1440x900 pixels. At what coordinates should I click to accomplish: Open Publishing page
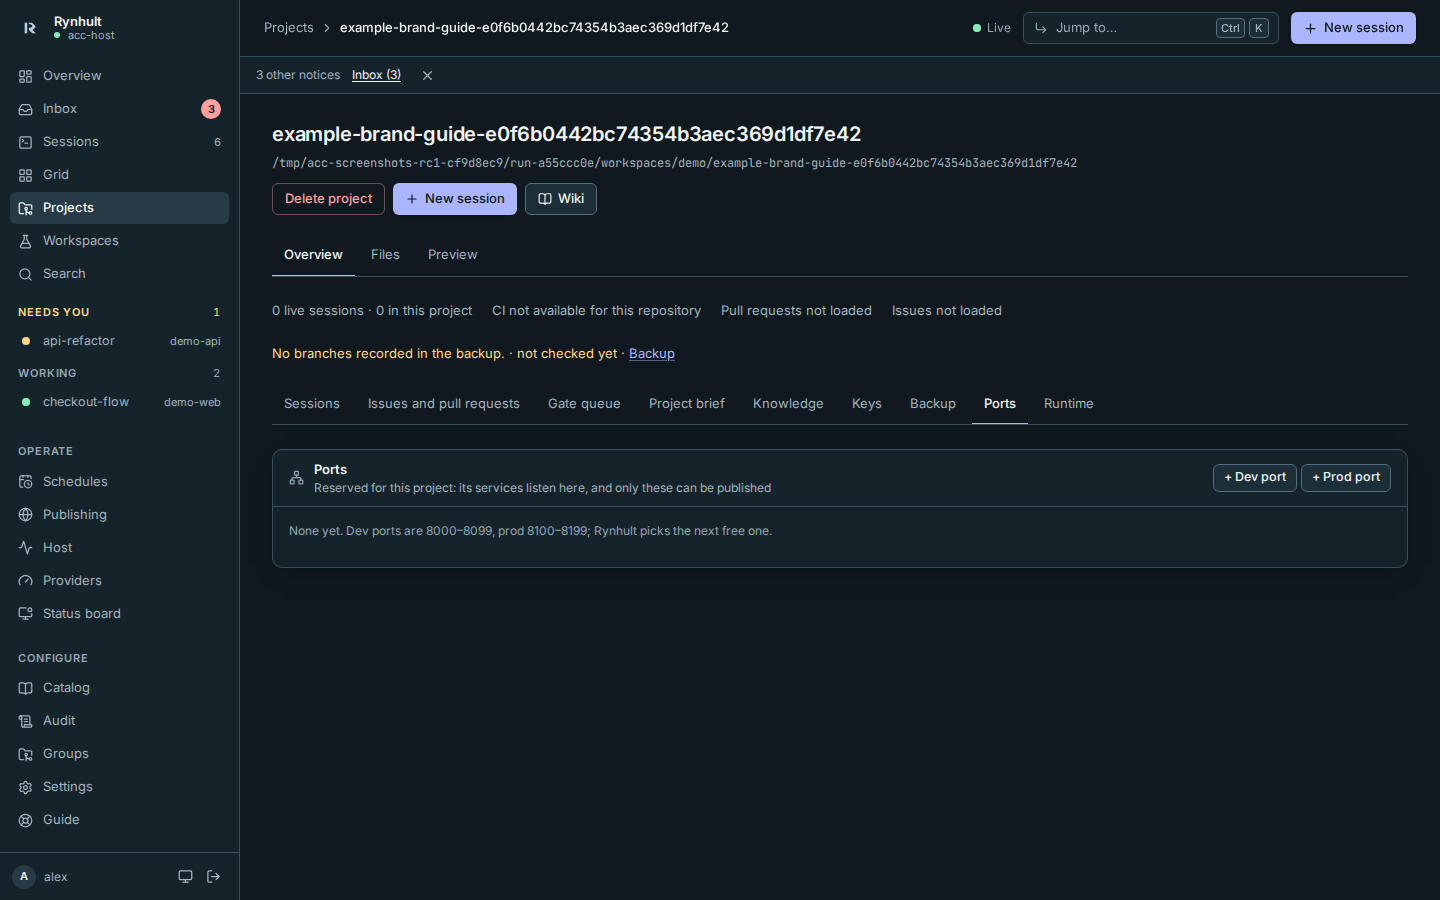119,515
